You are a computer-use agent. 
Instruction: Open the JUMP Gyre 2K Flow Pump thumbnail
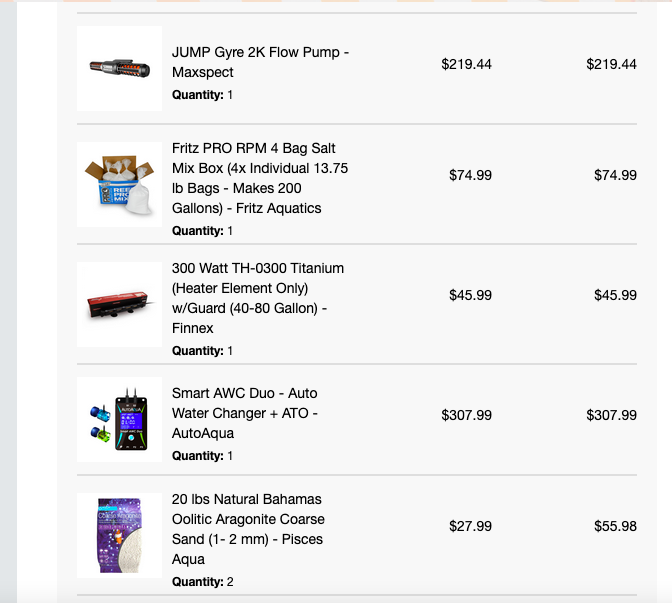(120, 69)
